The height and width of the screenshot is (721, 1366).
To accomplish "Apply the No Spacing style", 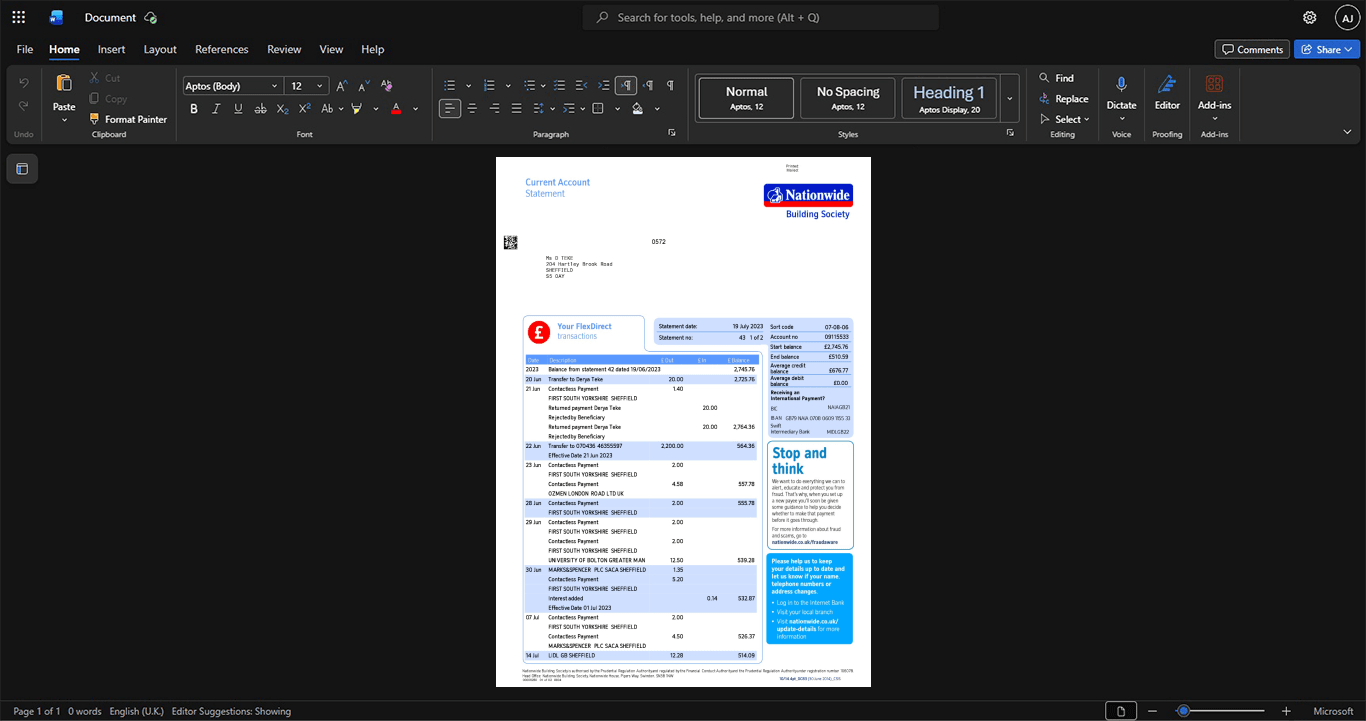I will coord(848,98).
